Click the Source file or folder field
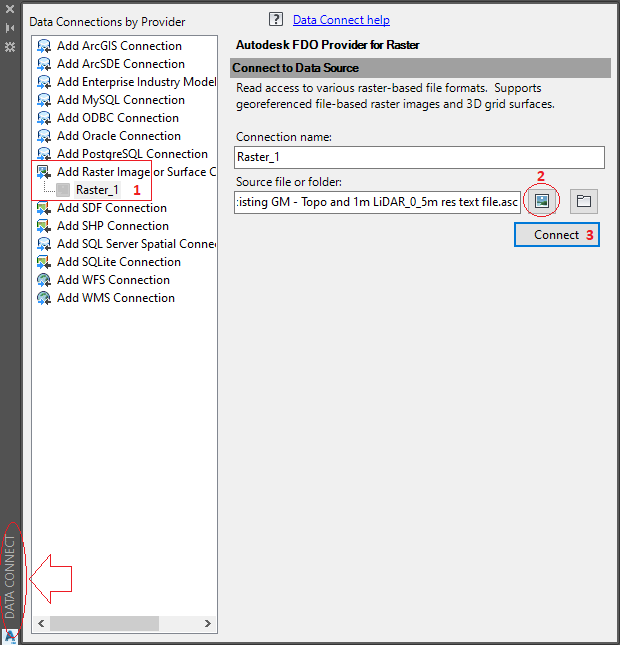Screen dimensions: 620x645 point(377,202)
